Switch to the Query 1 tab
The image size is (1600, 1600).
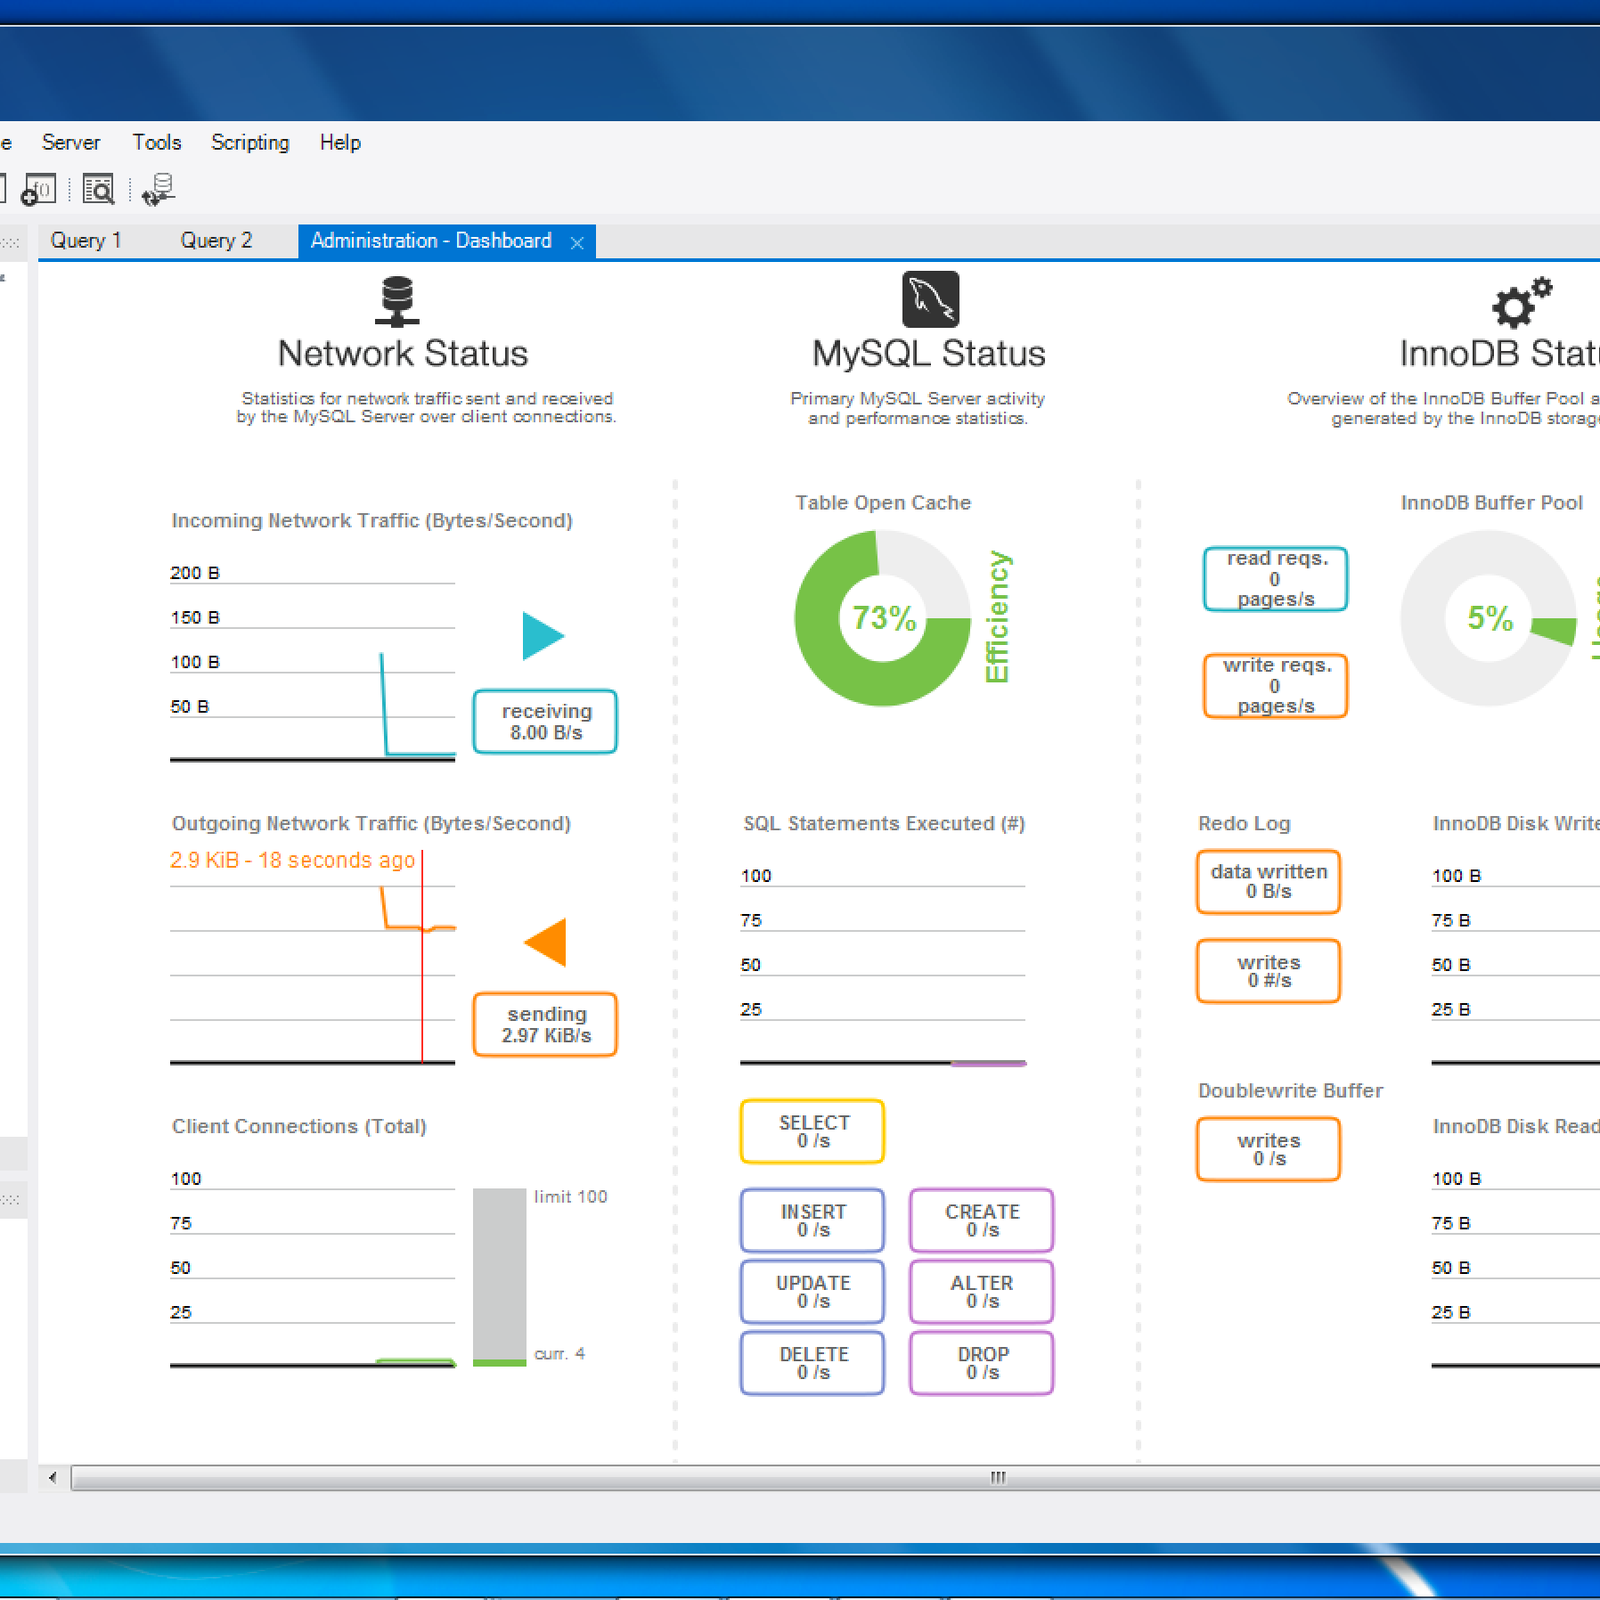pyautogui.click(x=86, y=240)
